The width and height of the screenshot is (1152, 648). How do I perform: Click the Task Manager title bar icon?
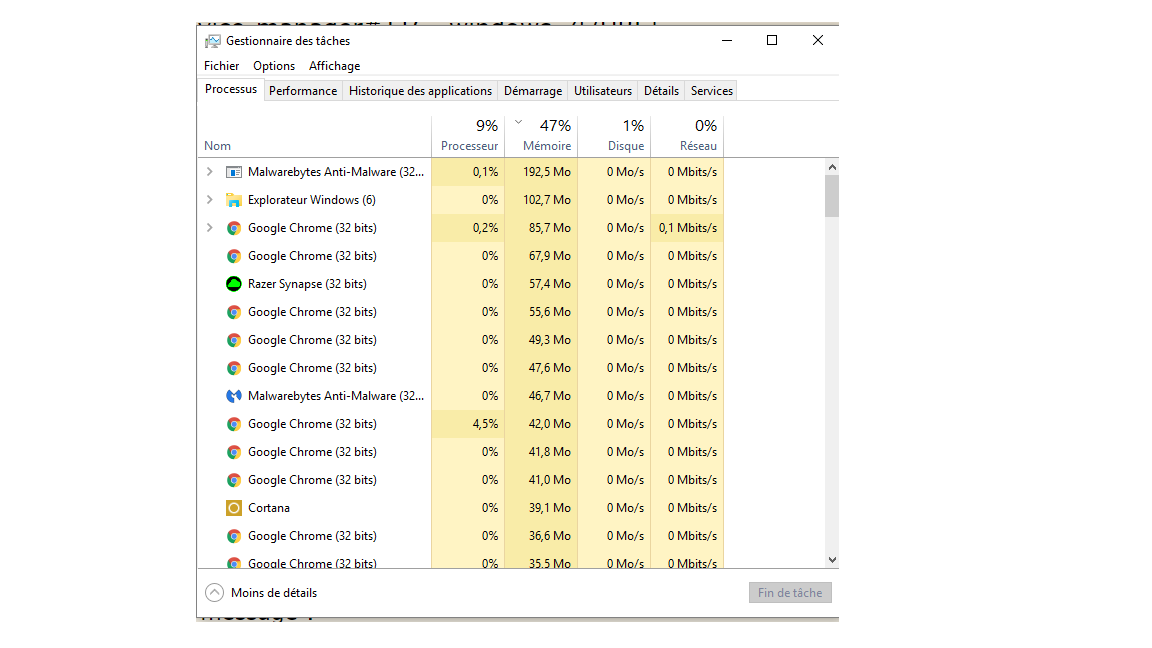[212, 41]
